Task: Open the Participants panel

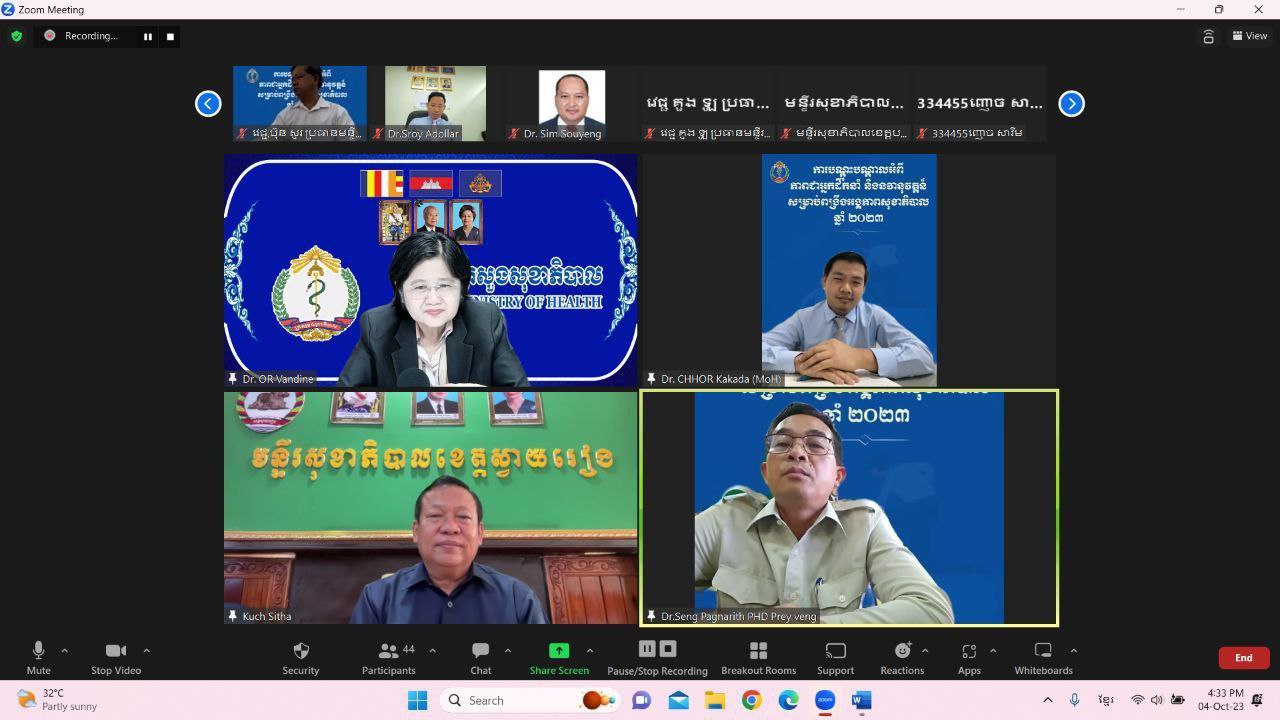Action: [389, 652]
